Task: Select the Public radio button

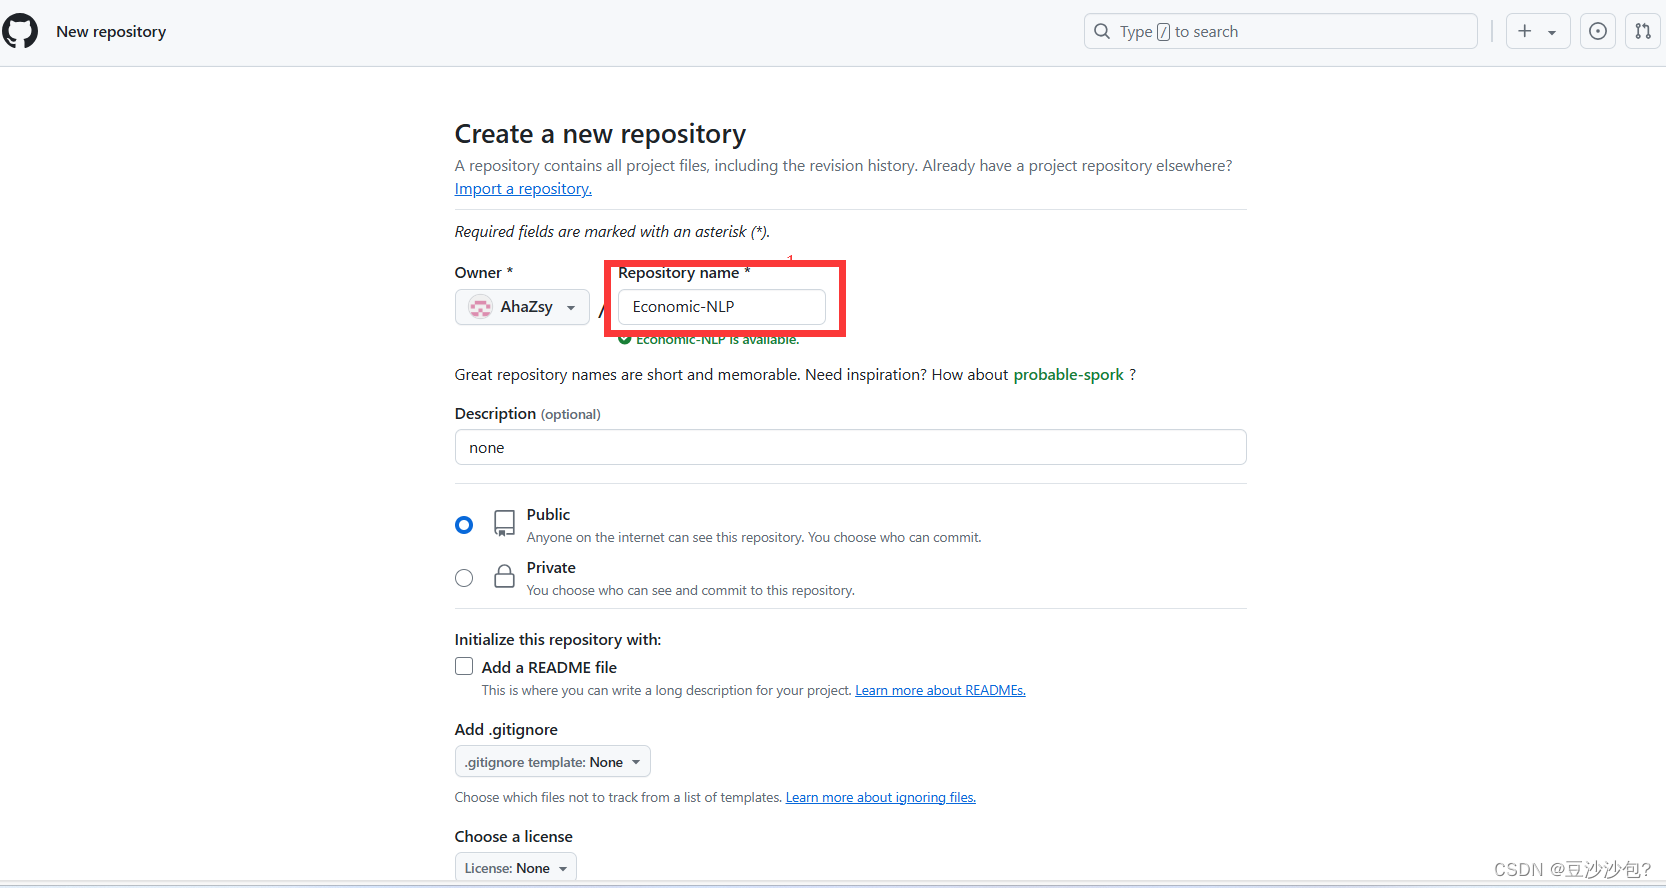Action: tap(464, 525)
